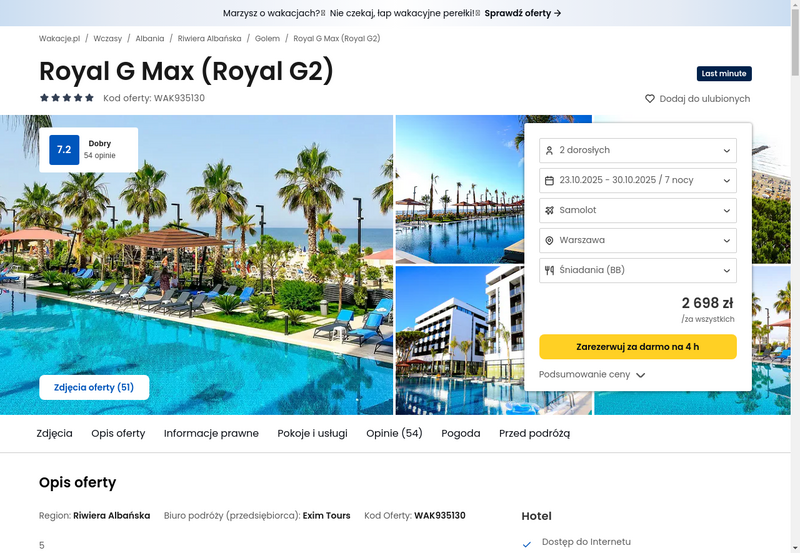Image resolution: width=800 pixels, height=553 pixels.
Task: Click the five-star hotel rating icons
Action: (67, 98)
